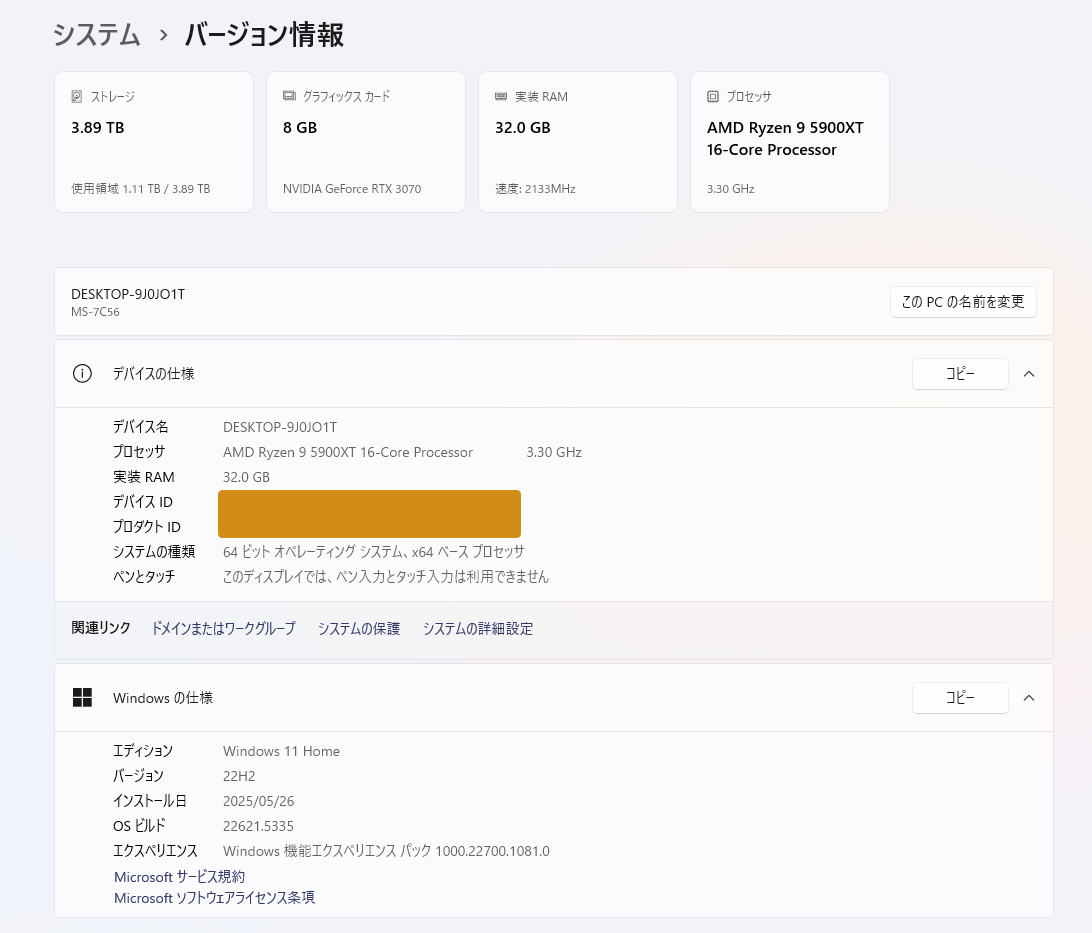Select 32.0 GB in 実装 RAM row
The image size is (1092, 933).
click(x=247, y=477)
